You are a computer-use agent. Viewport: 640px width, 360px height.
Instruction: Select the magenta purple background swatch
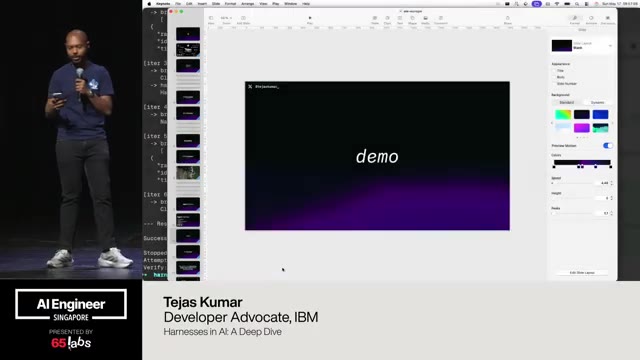pyautogui.click(x=582, y=128)
